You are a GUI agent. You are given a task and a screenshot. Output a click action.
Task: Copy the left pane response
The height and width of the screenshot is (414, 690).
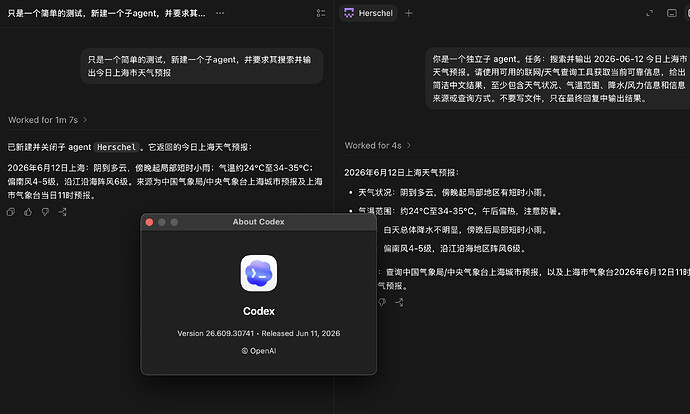point(11,212)
